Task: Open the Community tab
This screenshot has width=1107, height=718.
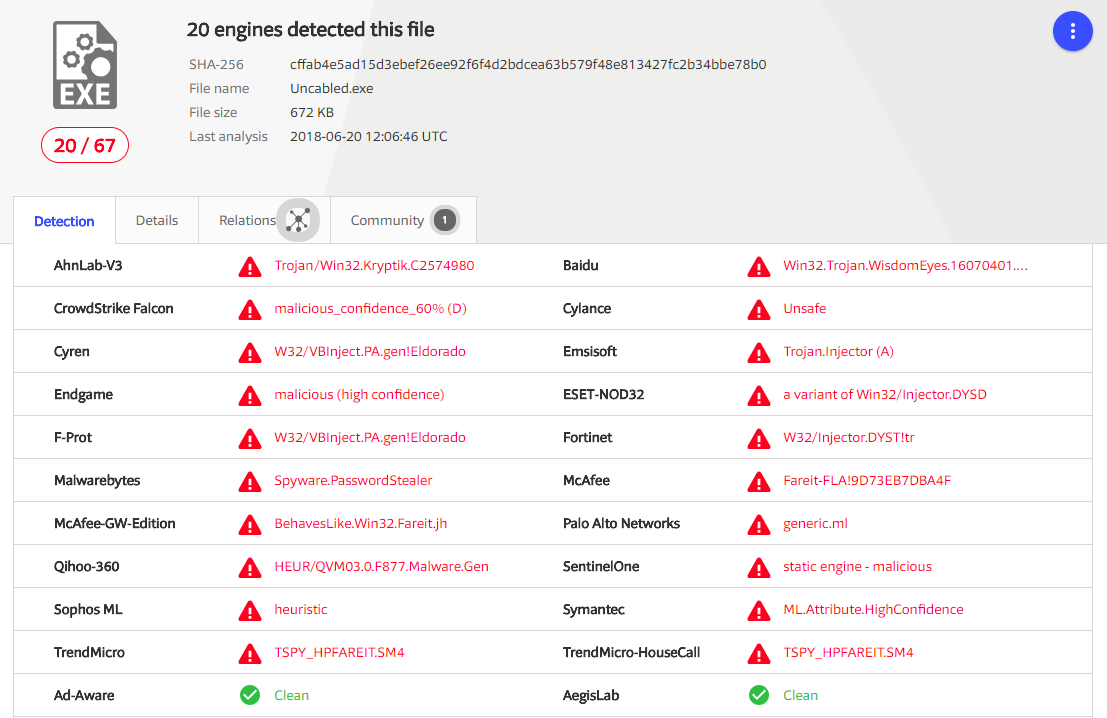Action: click(387, 220)
